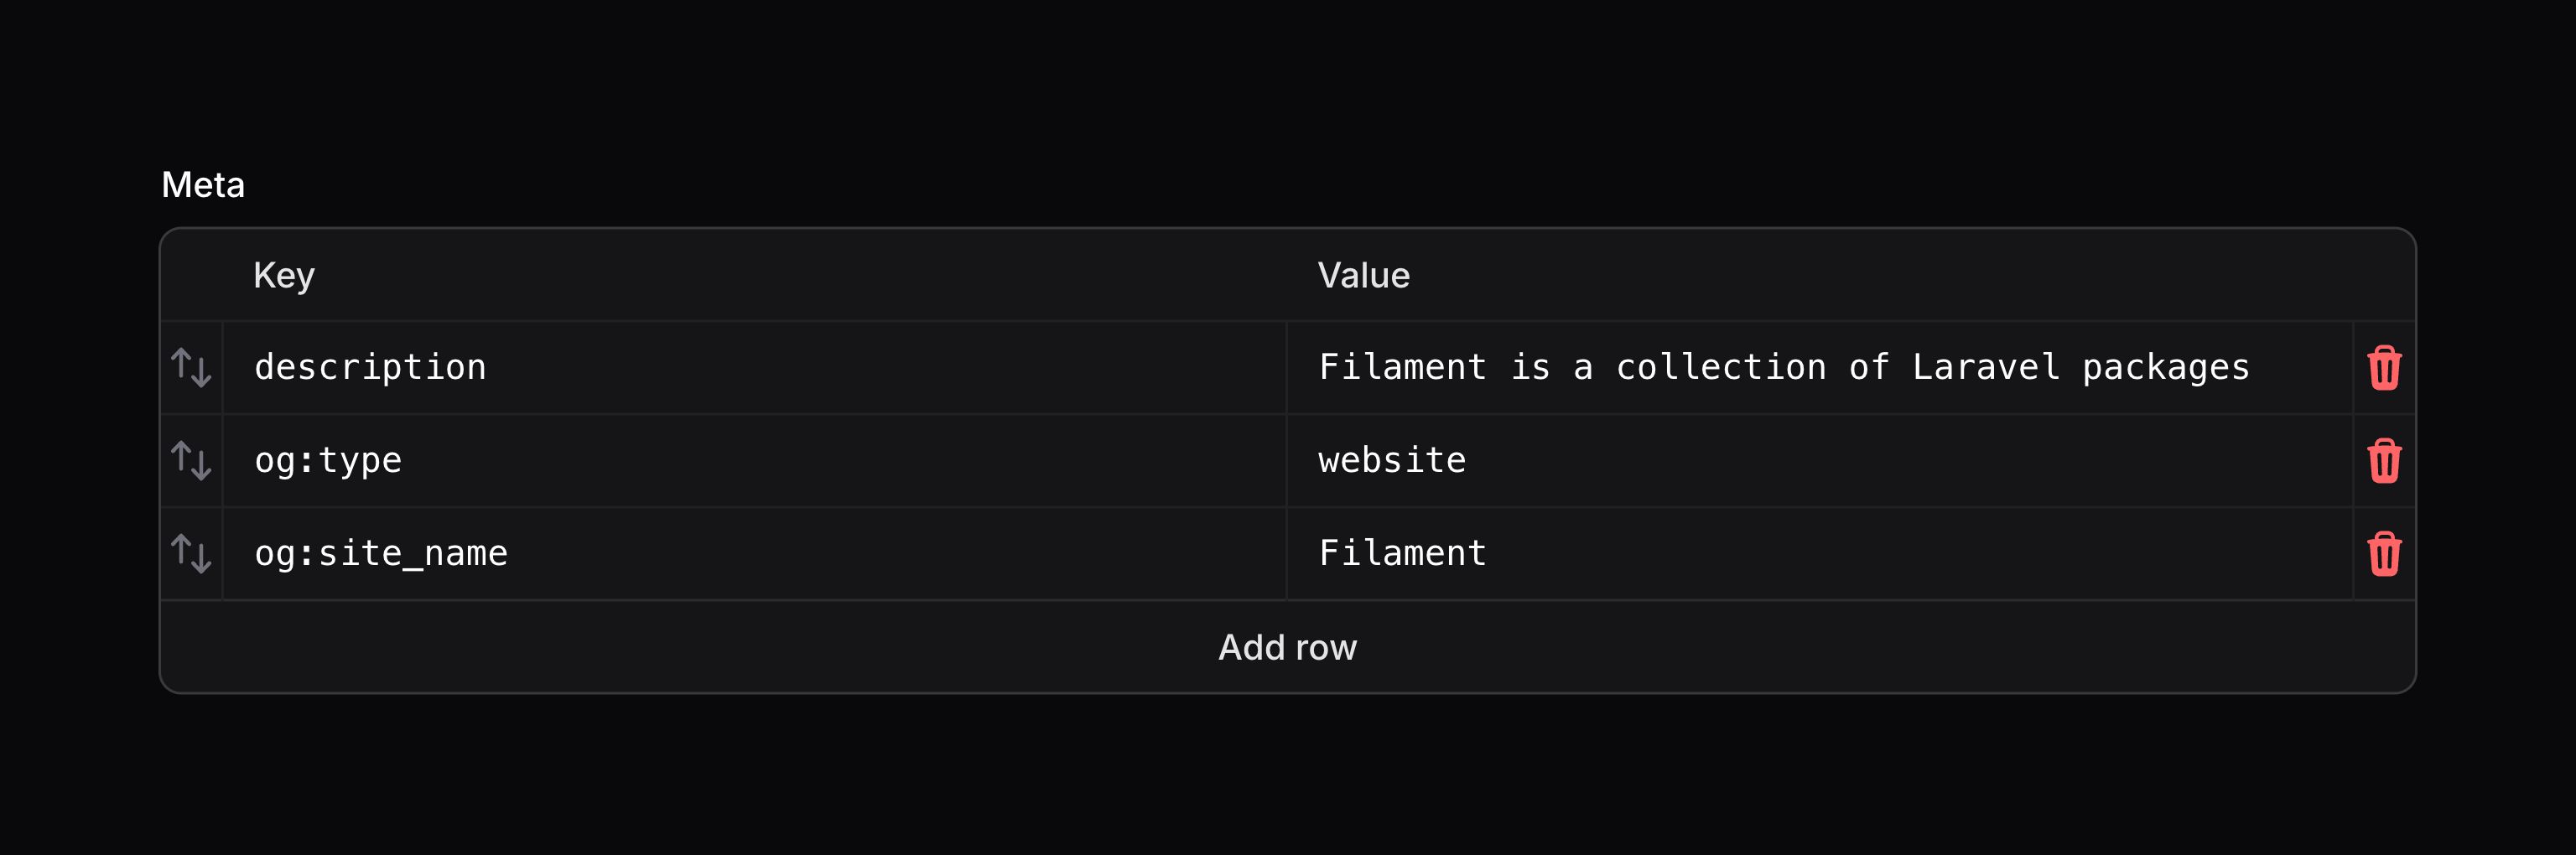Select the Key column header
The image size is (2576, 855).
tap(285, 275)
